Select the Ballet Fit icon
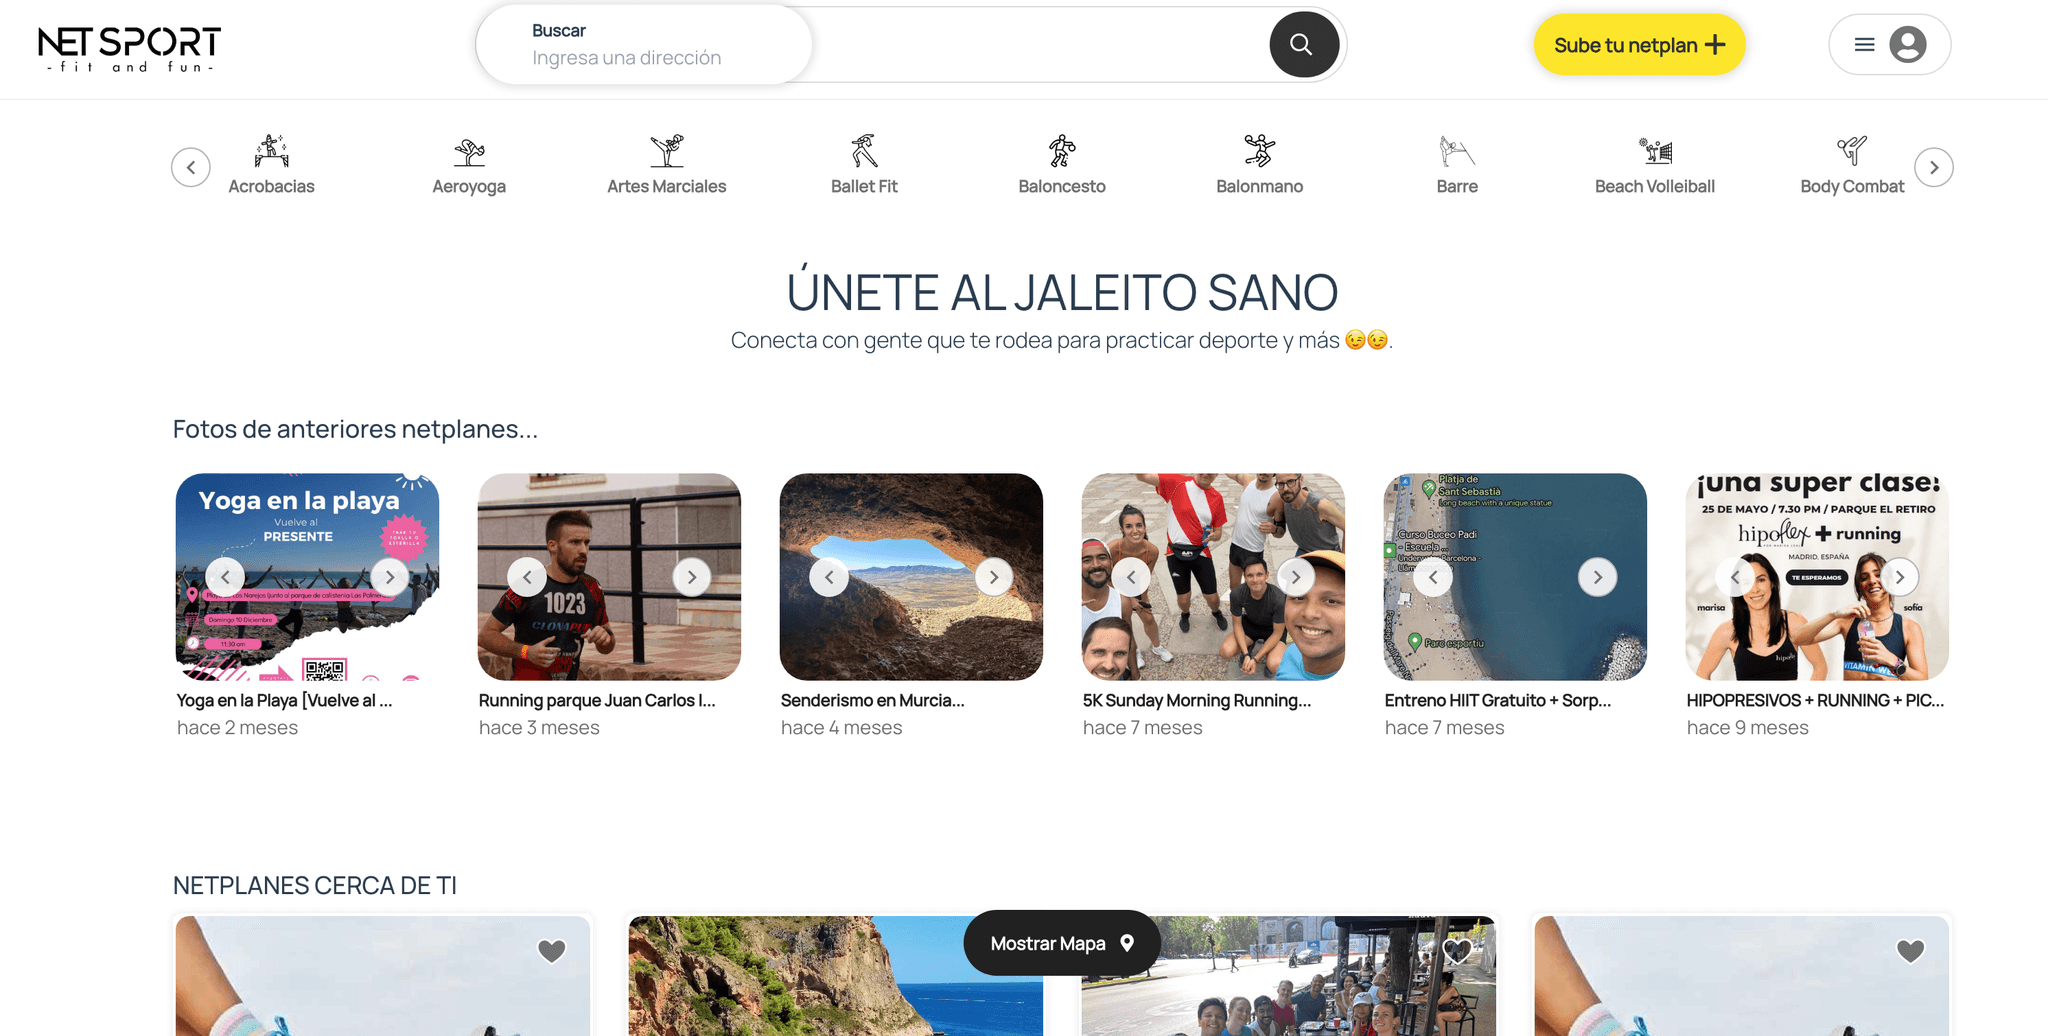Screen dimensions: 2048x1036 [x=864, y=151]
